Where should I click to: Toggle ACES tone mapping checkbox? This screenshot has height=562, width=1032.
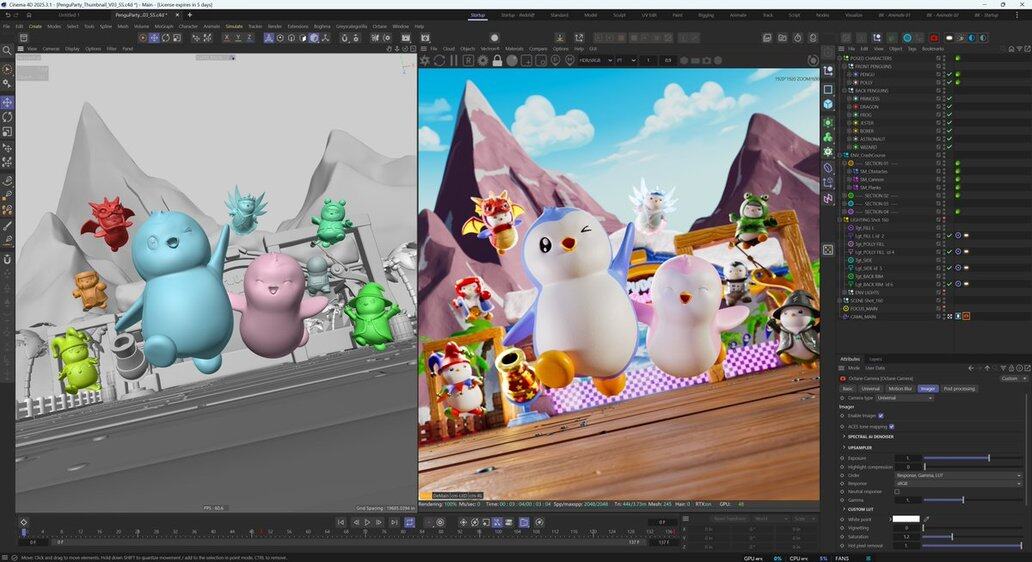click(892, 426)
